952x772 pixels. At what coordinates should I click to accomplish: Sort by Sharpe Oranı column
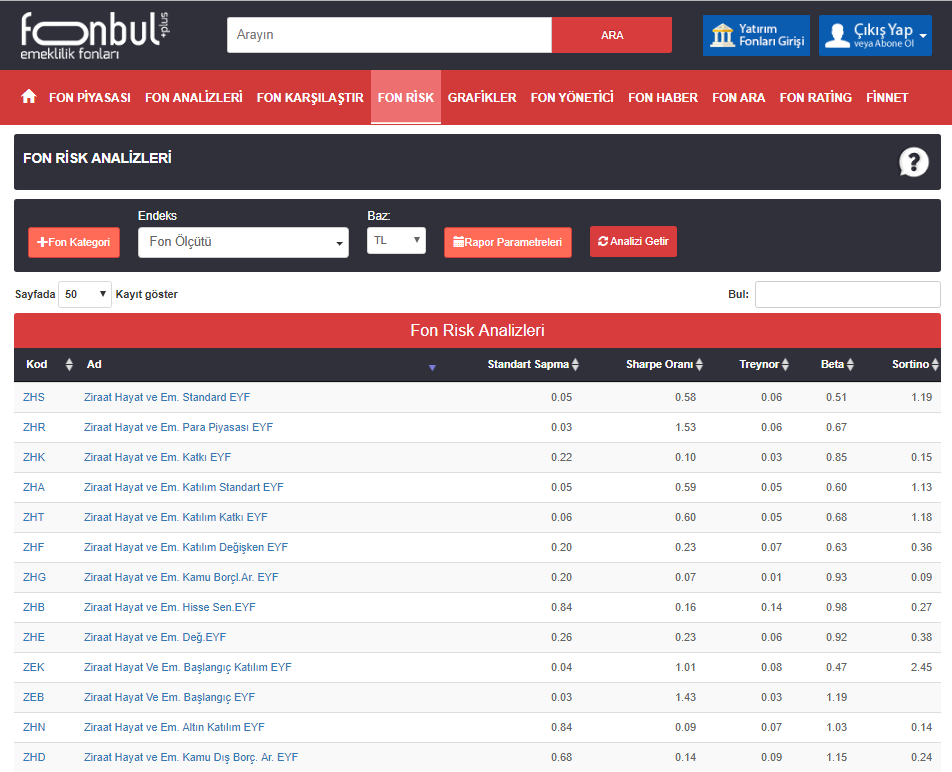(x=664, y=364)
